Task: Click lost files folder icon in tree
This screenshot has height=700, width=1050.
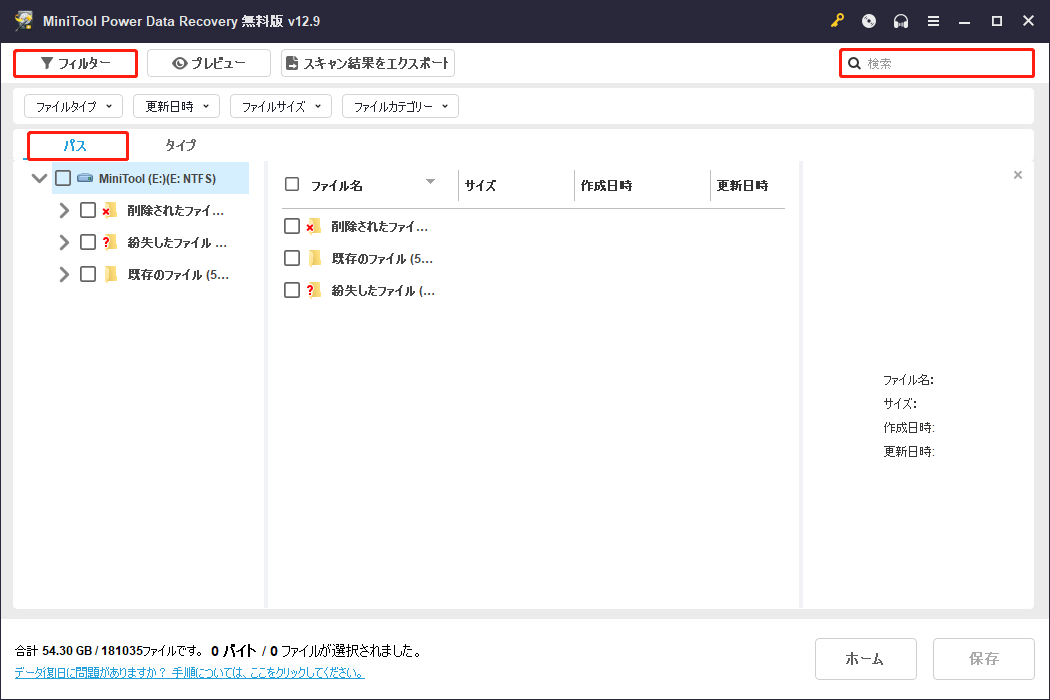Action: click(x=109, y=242)
